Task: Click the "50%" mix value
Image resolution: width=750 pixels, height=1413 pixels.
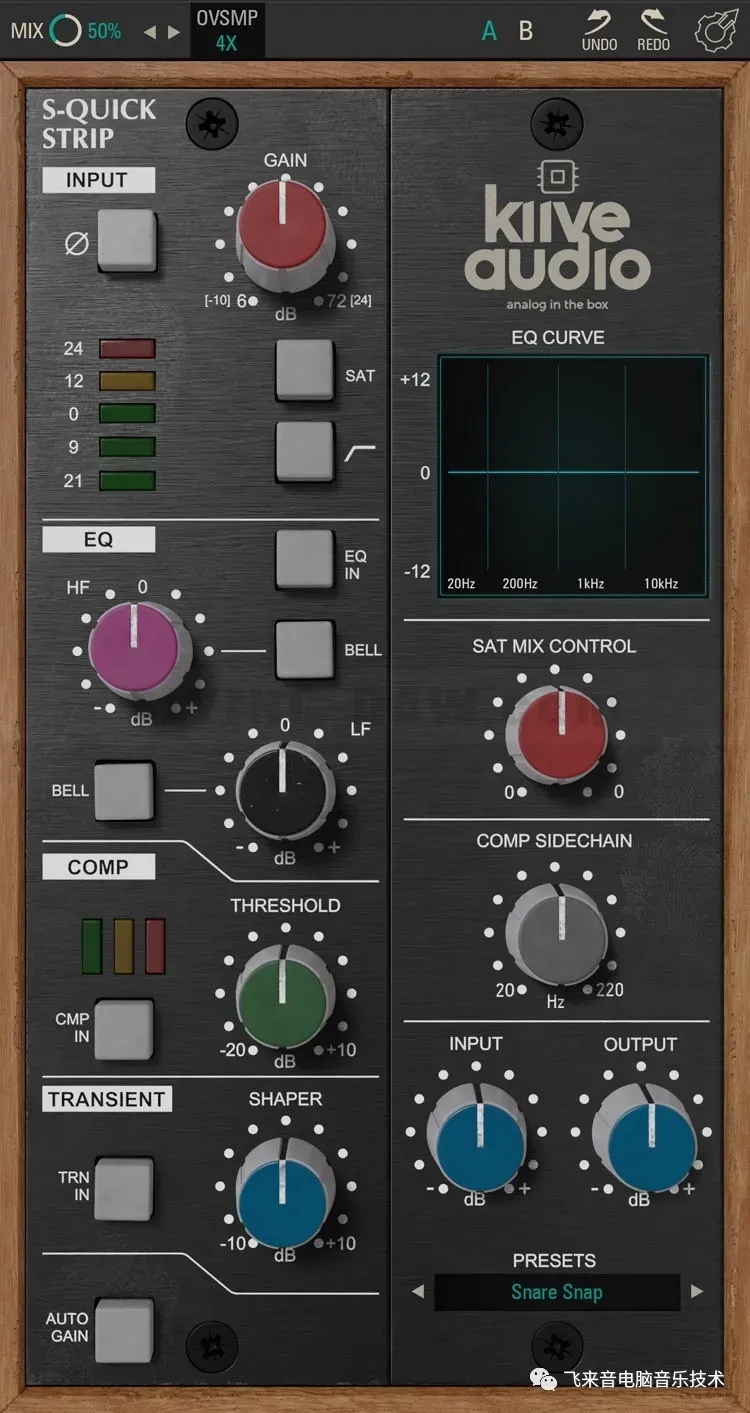Action: click(x=104, y=31)
